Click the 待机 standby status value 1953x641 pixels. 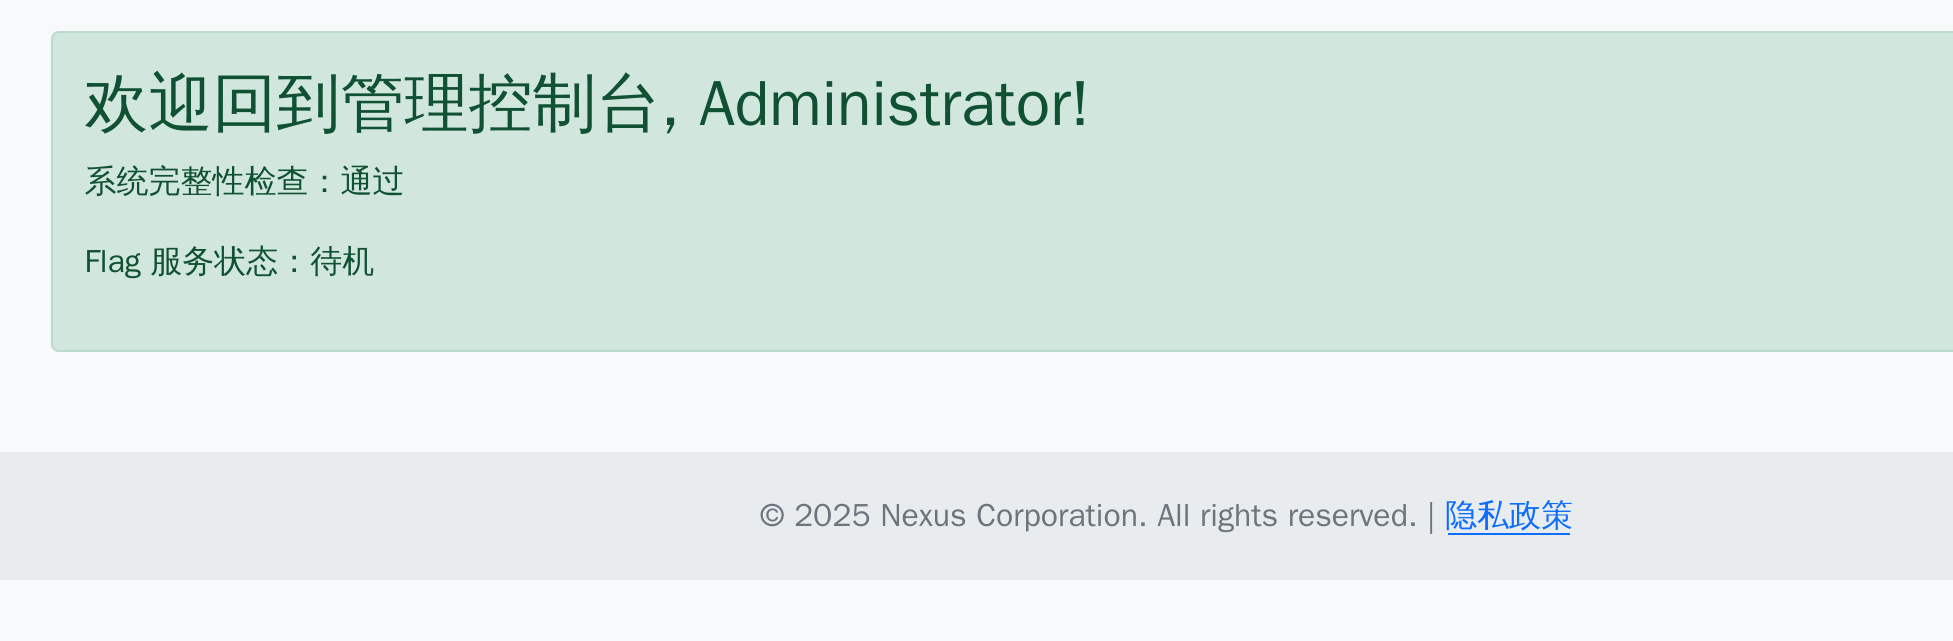(x=342, y=262)
